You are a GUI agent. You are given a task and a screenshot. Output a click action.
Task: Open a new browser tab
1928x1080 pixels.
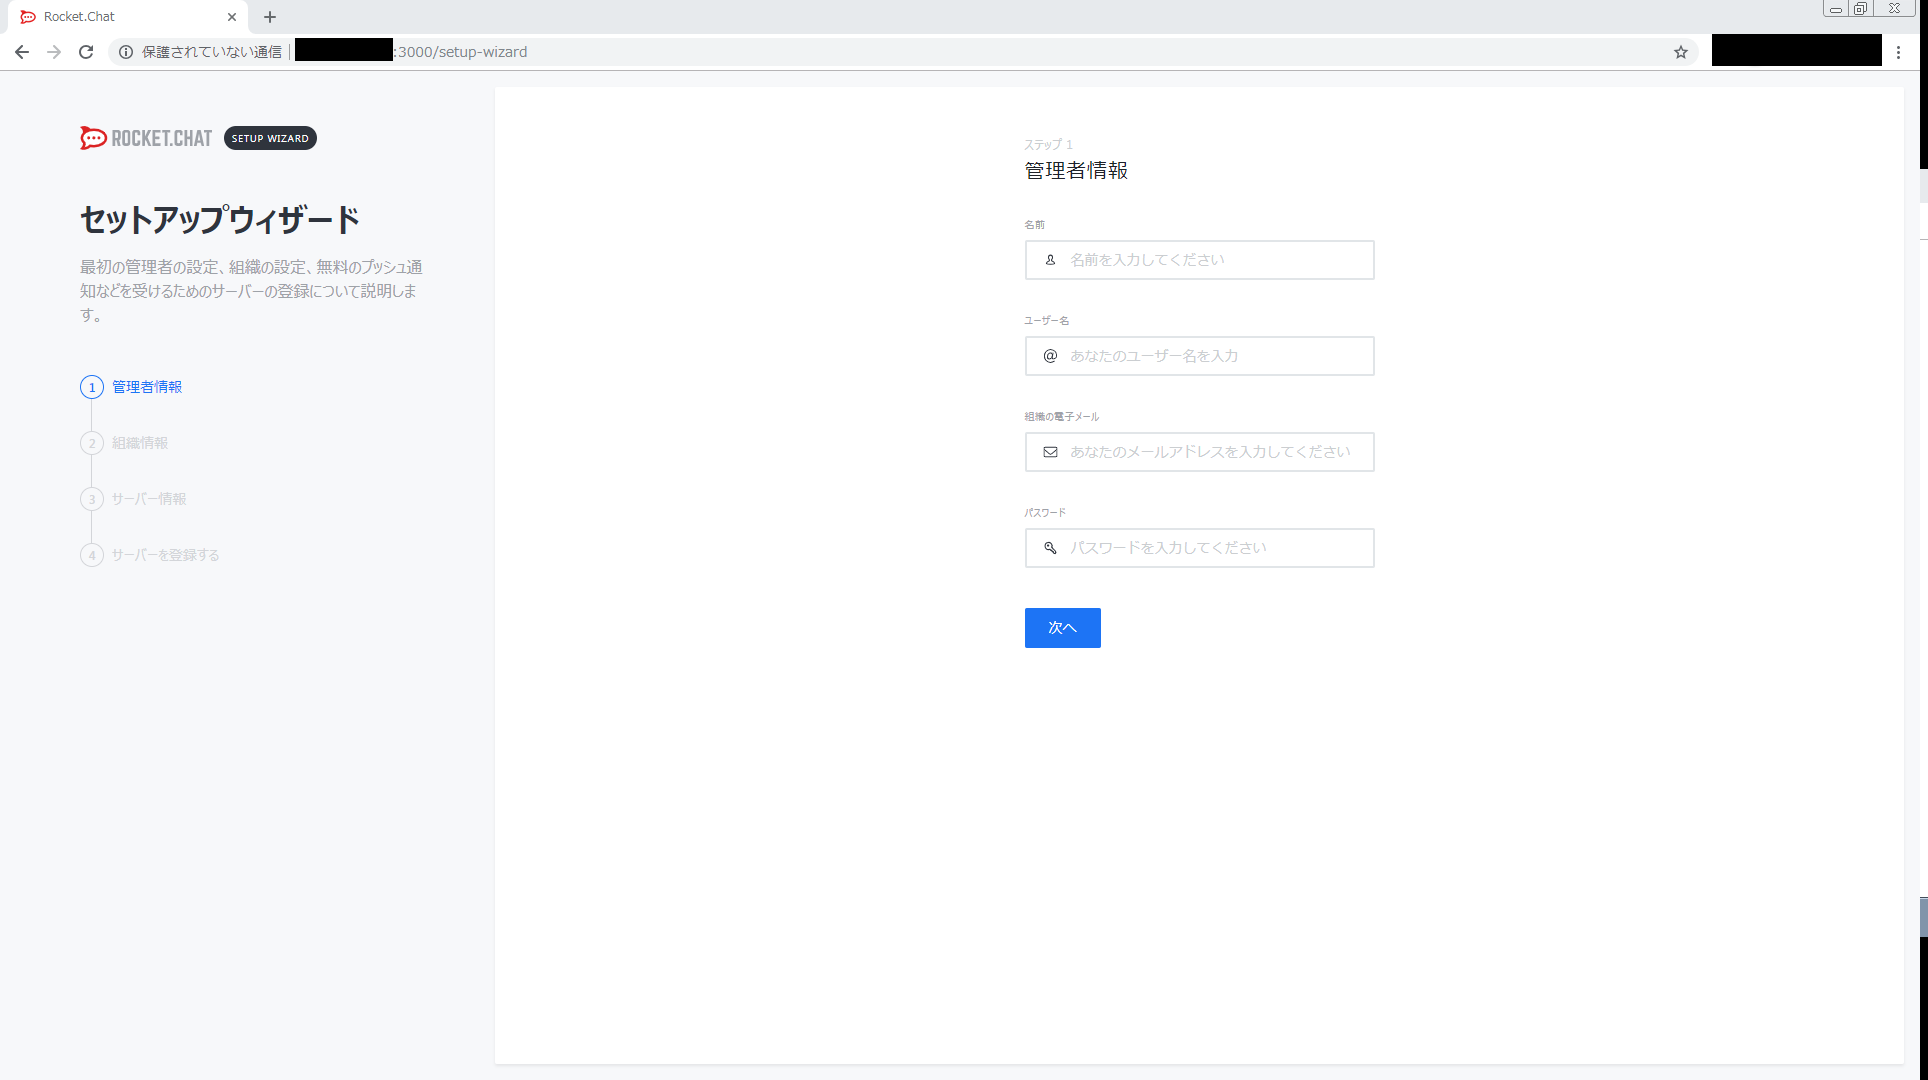pos(270,17)
